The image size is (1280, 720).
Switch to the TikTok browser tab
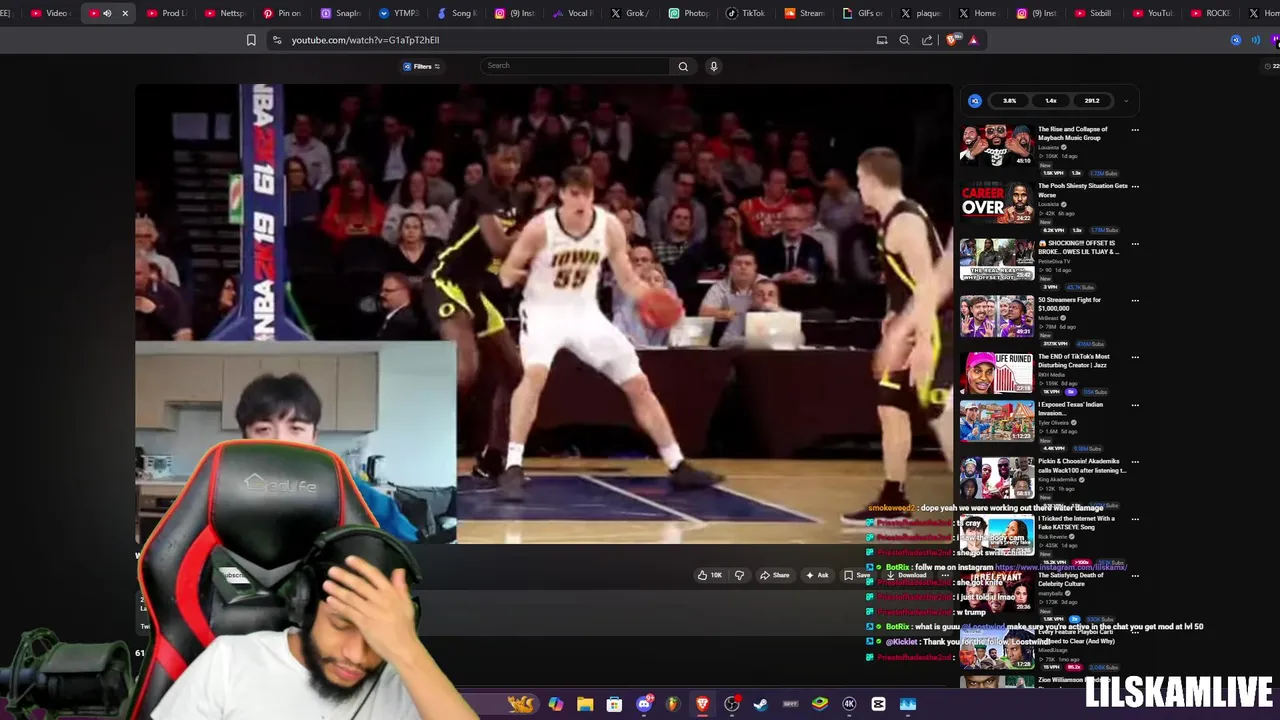tap(744, 13)
